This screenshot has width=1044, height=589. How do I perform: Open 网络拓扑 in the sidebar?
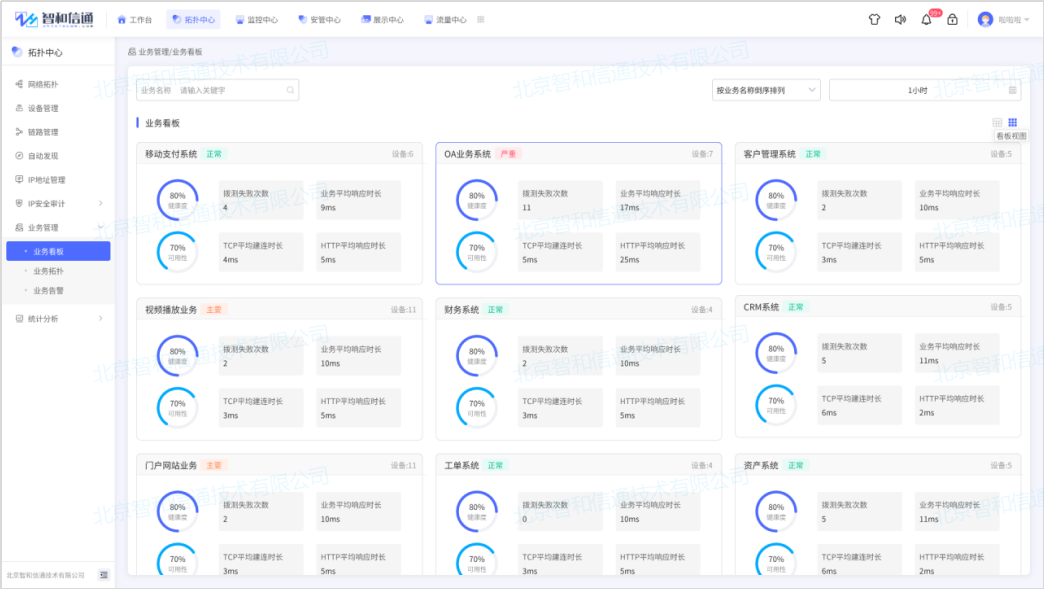tap(43, 85)
